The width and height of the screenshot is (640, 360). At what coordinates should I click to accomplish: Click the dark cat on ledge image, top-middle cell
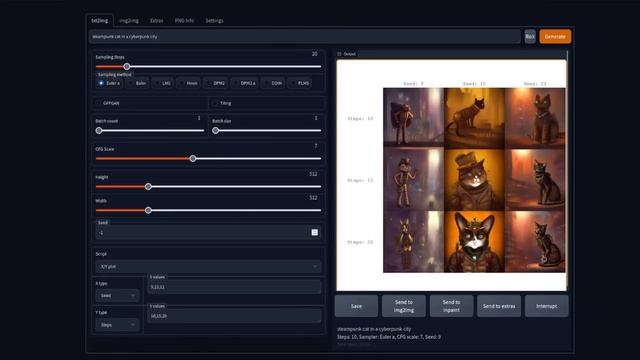click(x=474, y=118)
